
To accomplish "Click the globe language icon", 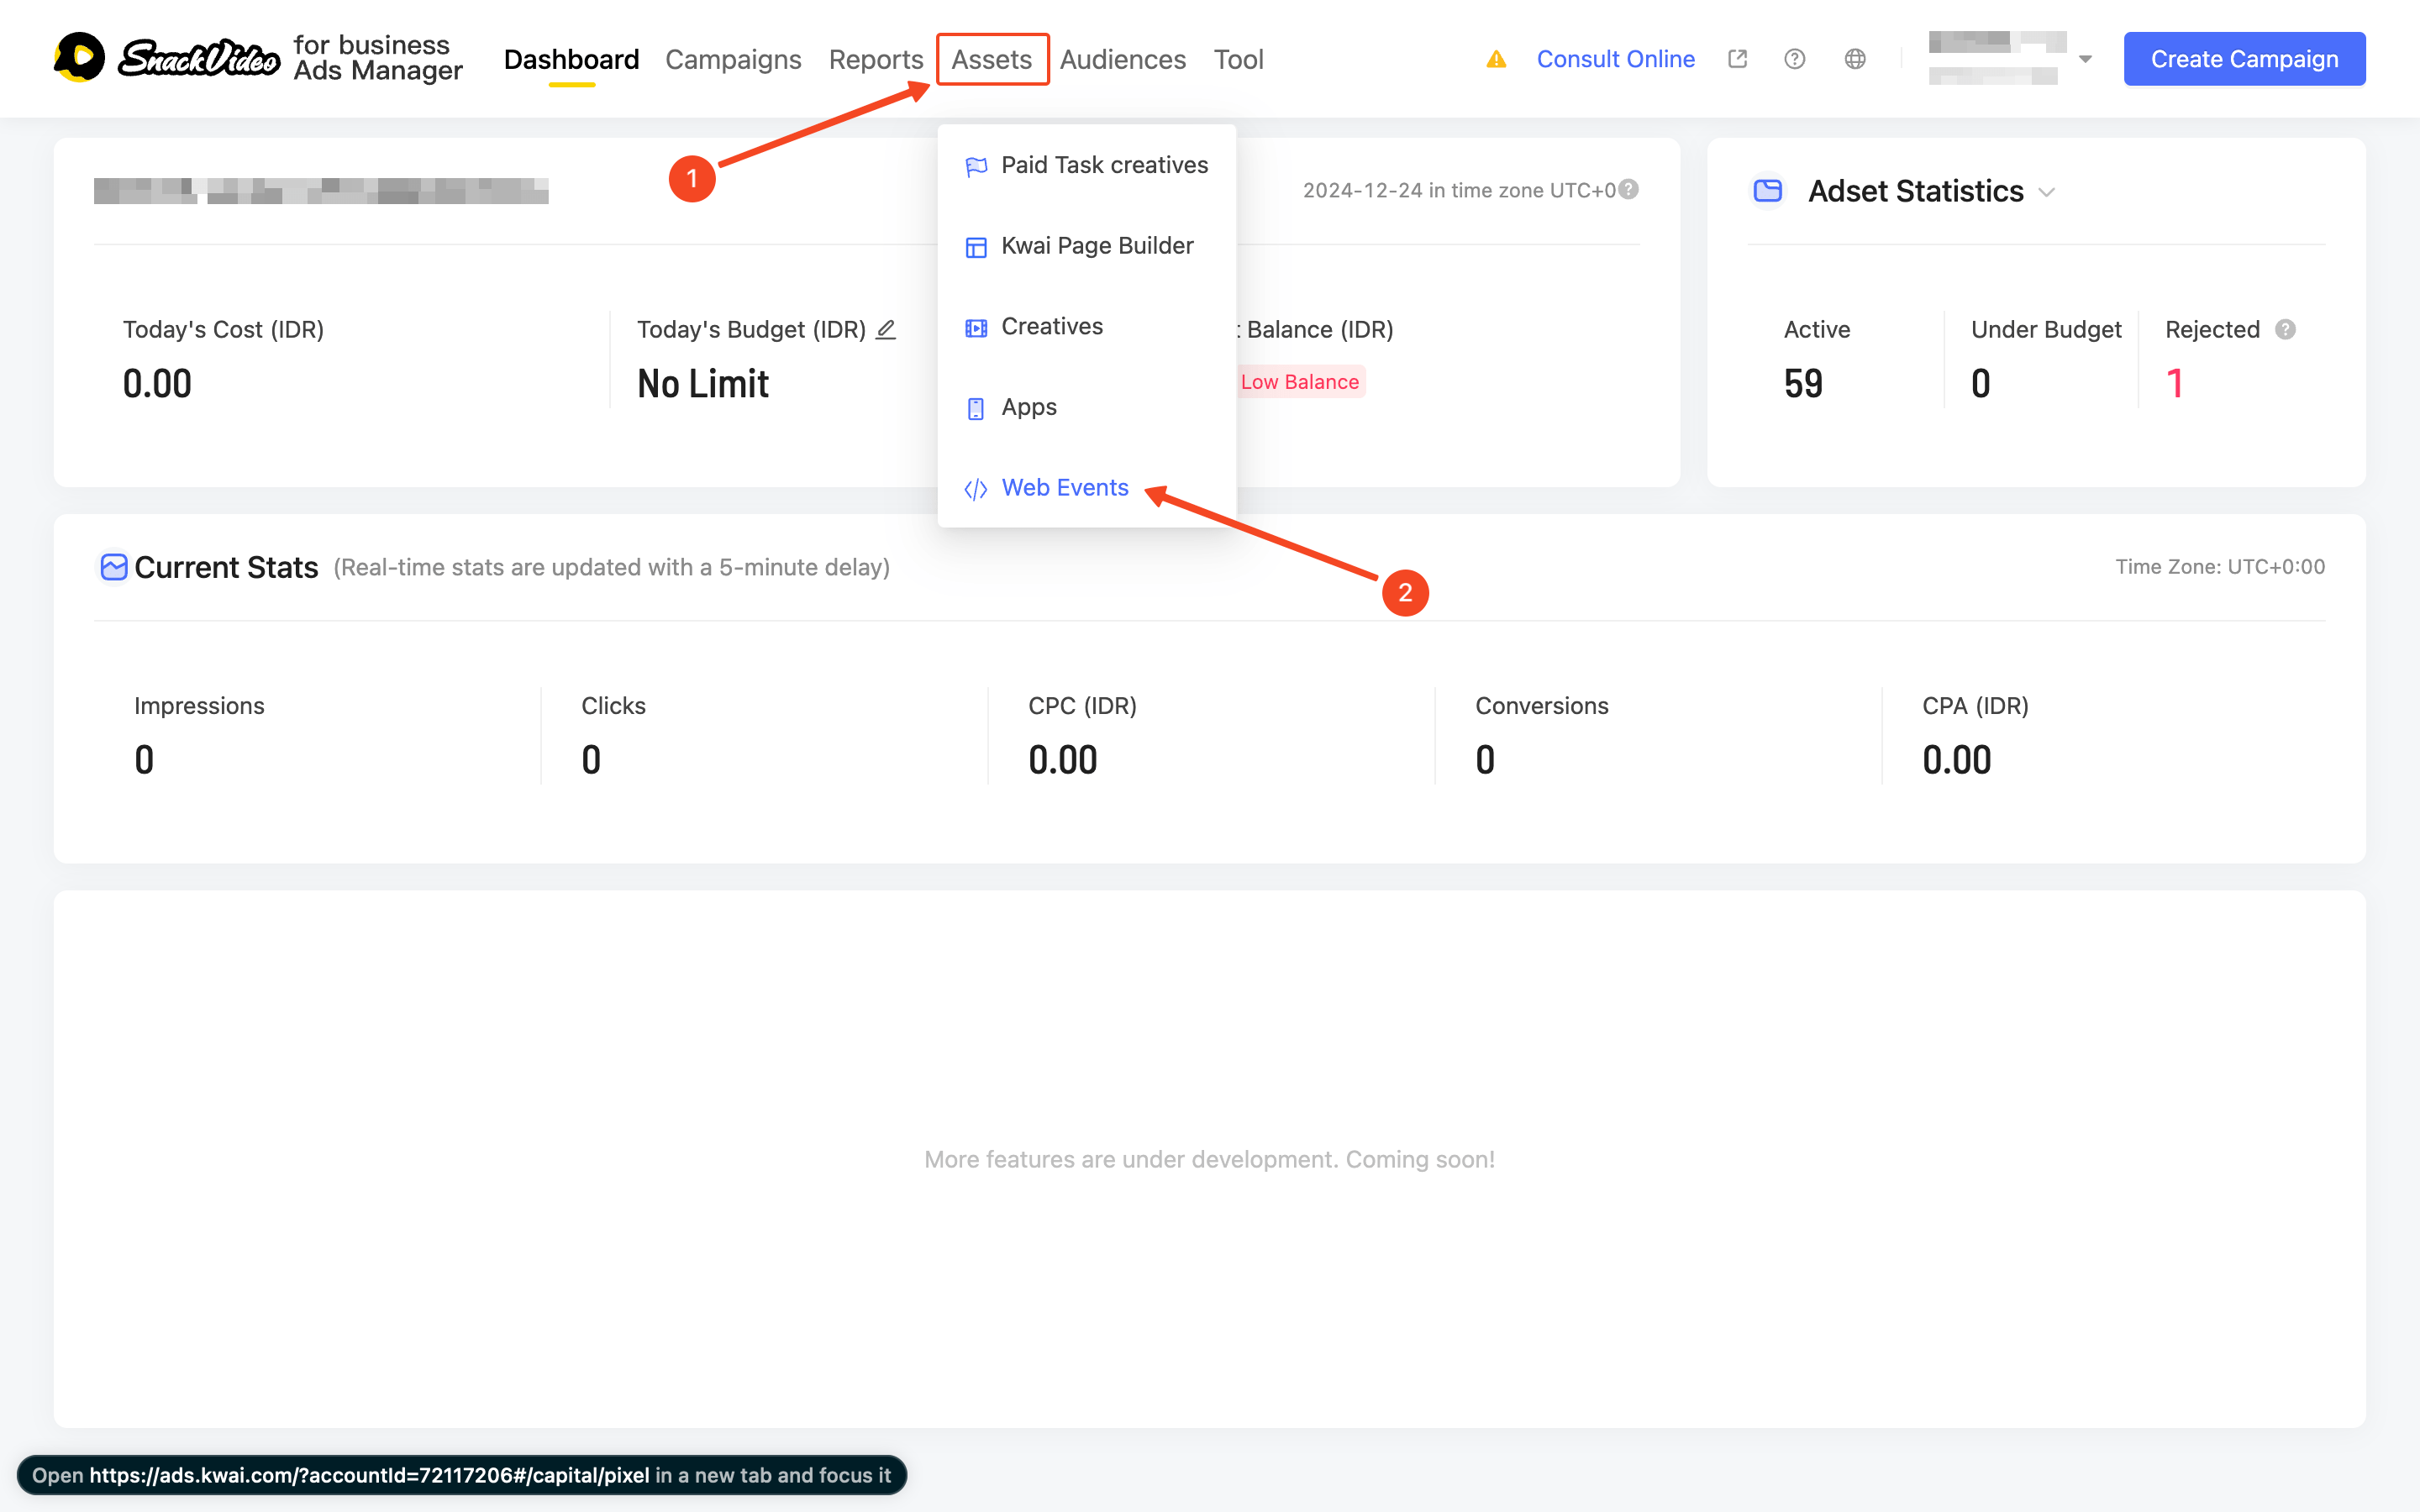I will coord(1855,59).
